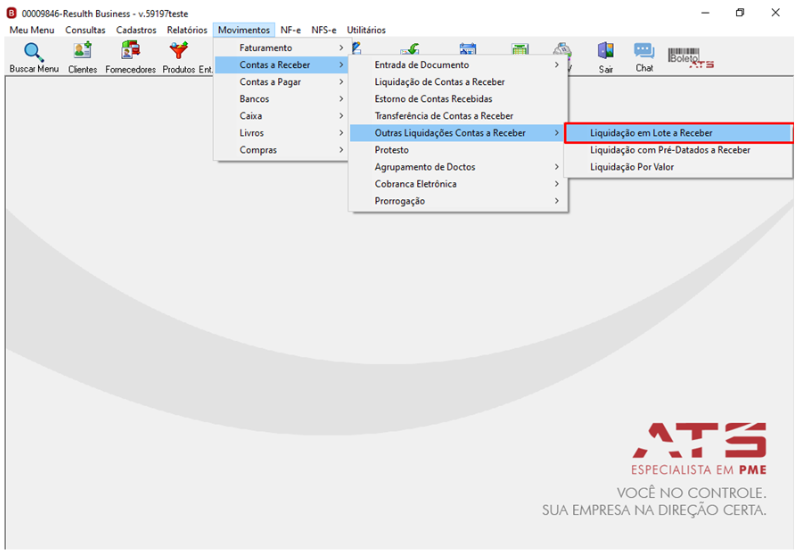
Task: Open the NFS-e menu
Action: tap(324, 30)
